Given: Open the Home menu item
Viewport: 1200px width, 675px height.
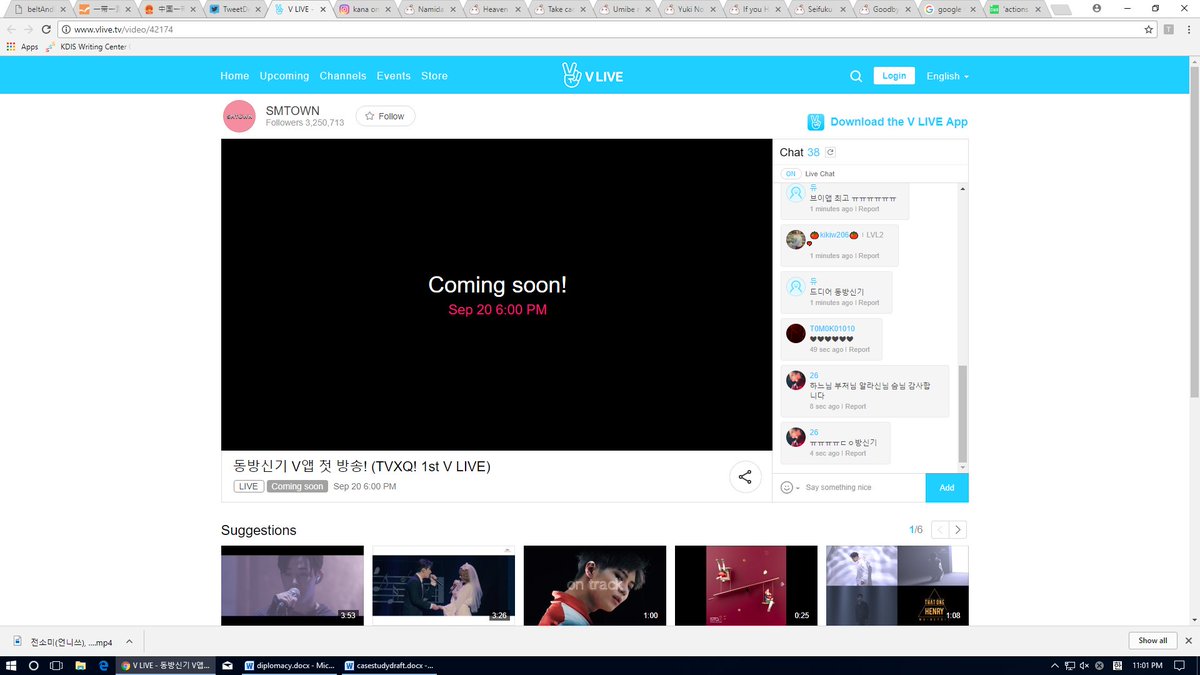Looking at the screenshot, I should click(235, 76).
